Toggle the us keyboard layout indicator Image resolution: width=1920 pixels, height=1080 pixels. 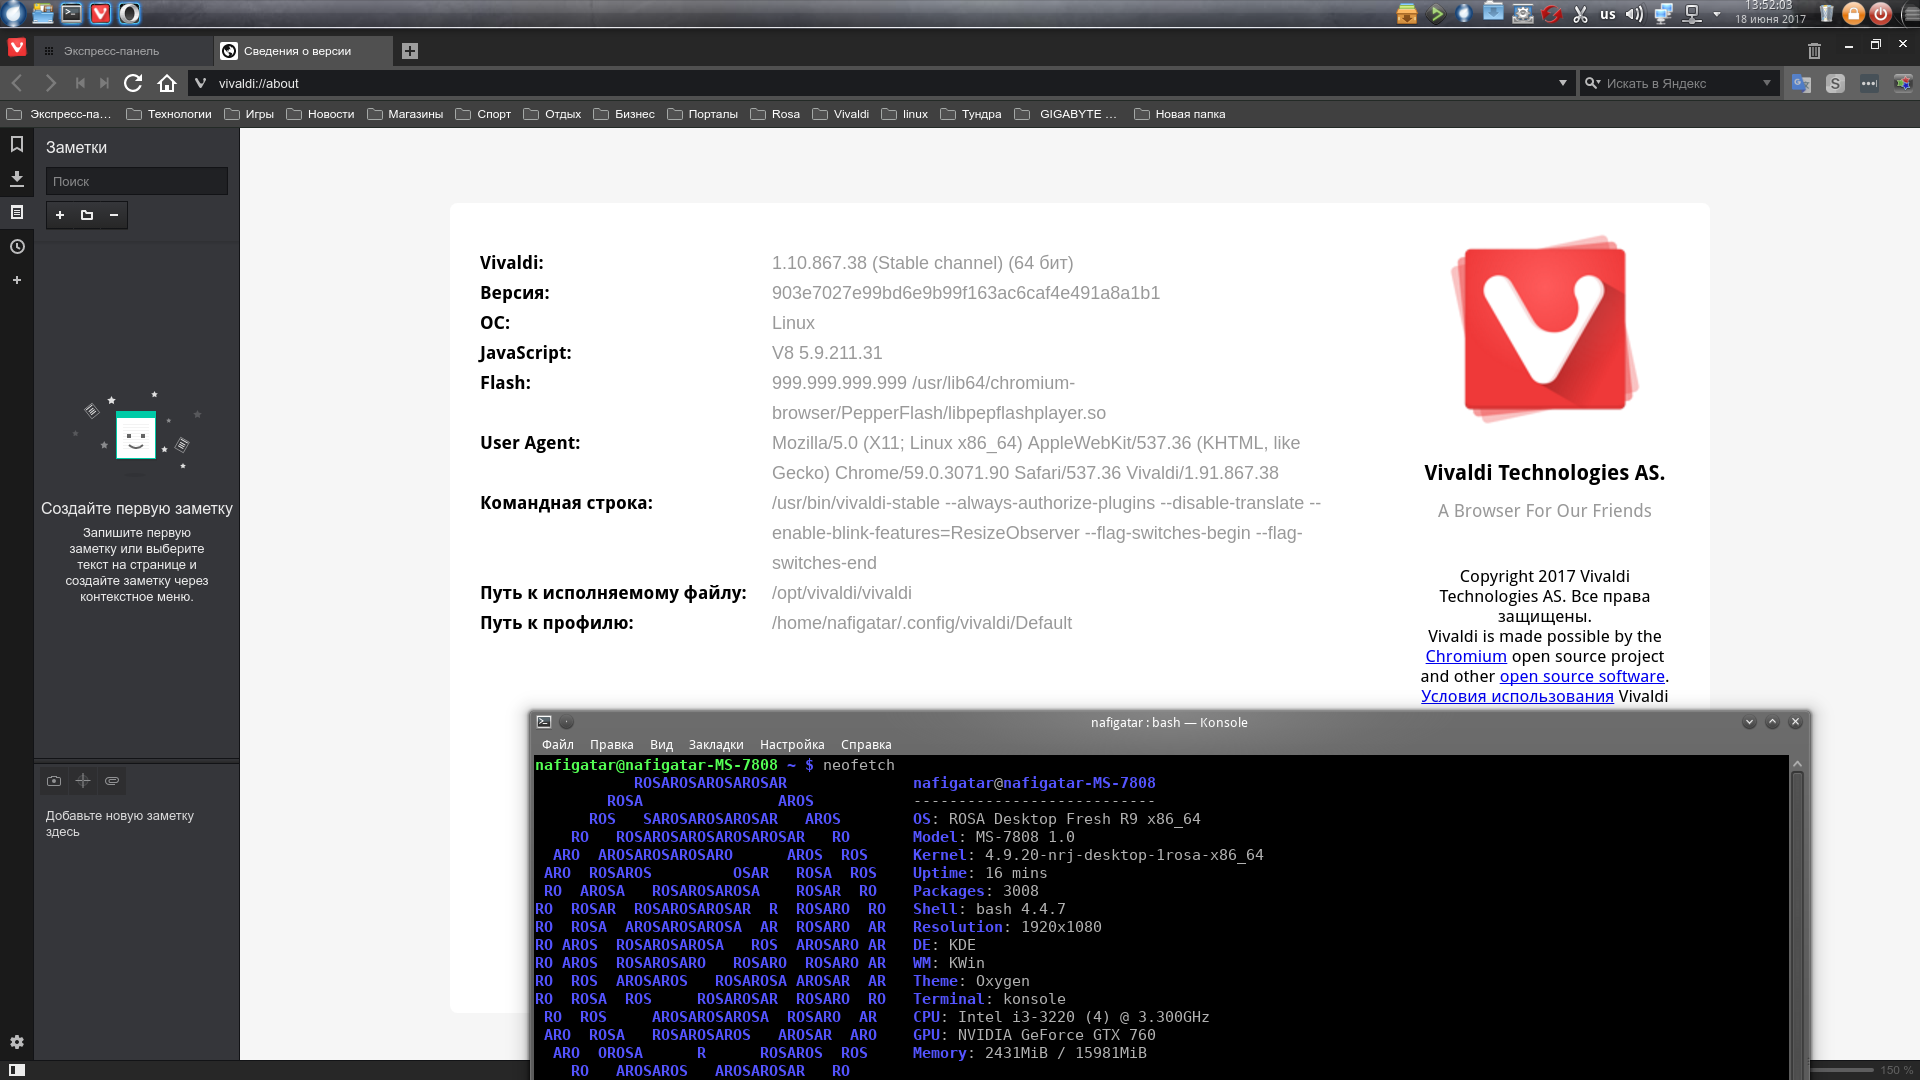tap(1607, 14)
